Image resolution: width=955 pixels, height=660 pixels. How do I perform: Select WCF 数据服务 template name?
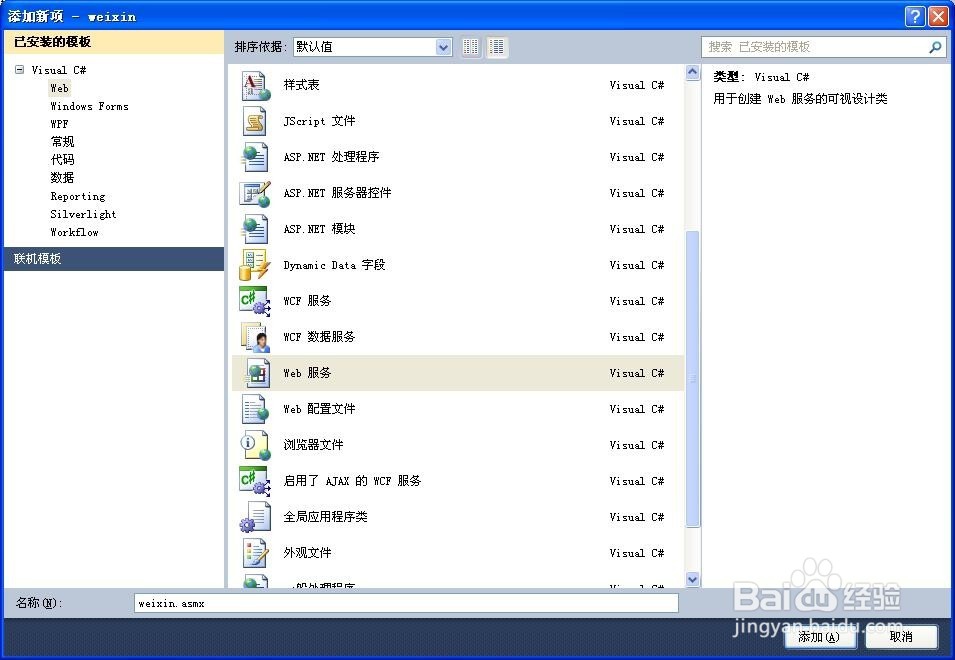pos(319,337)
